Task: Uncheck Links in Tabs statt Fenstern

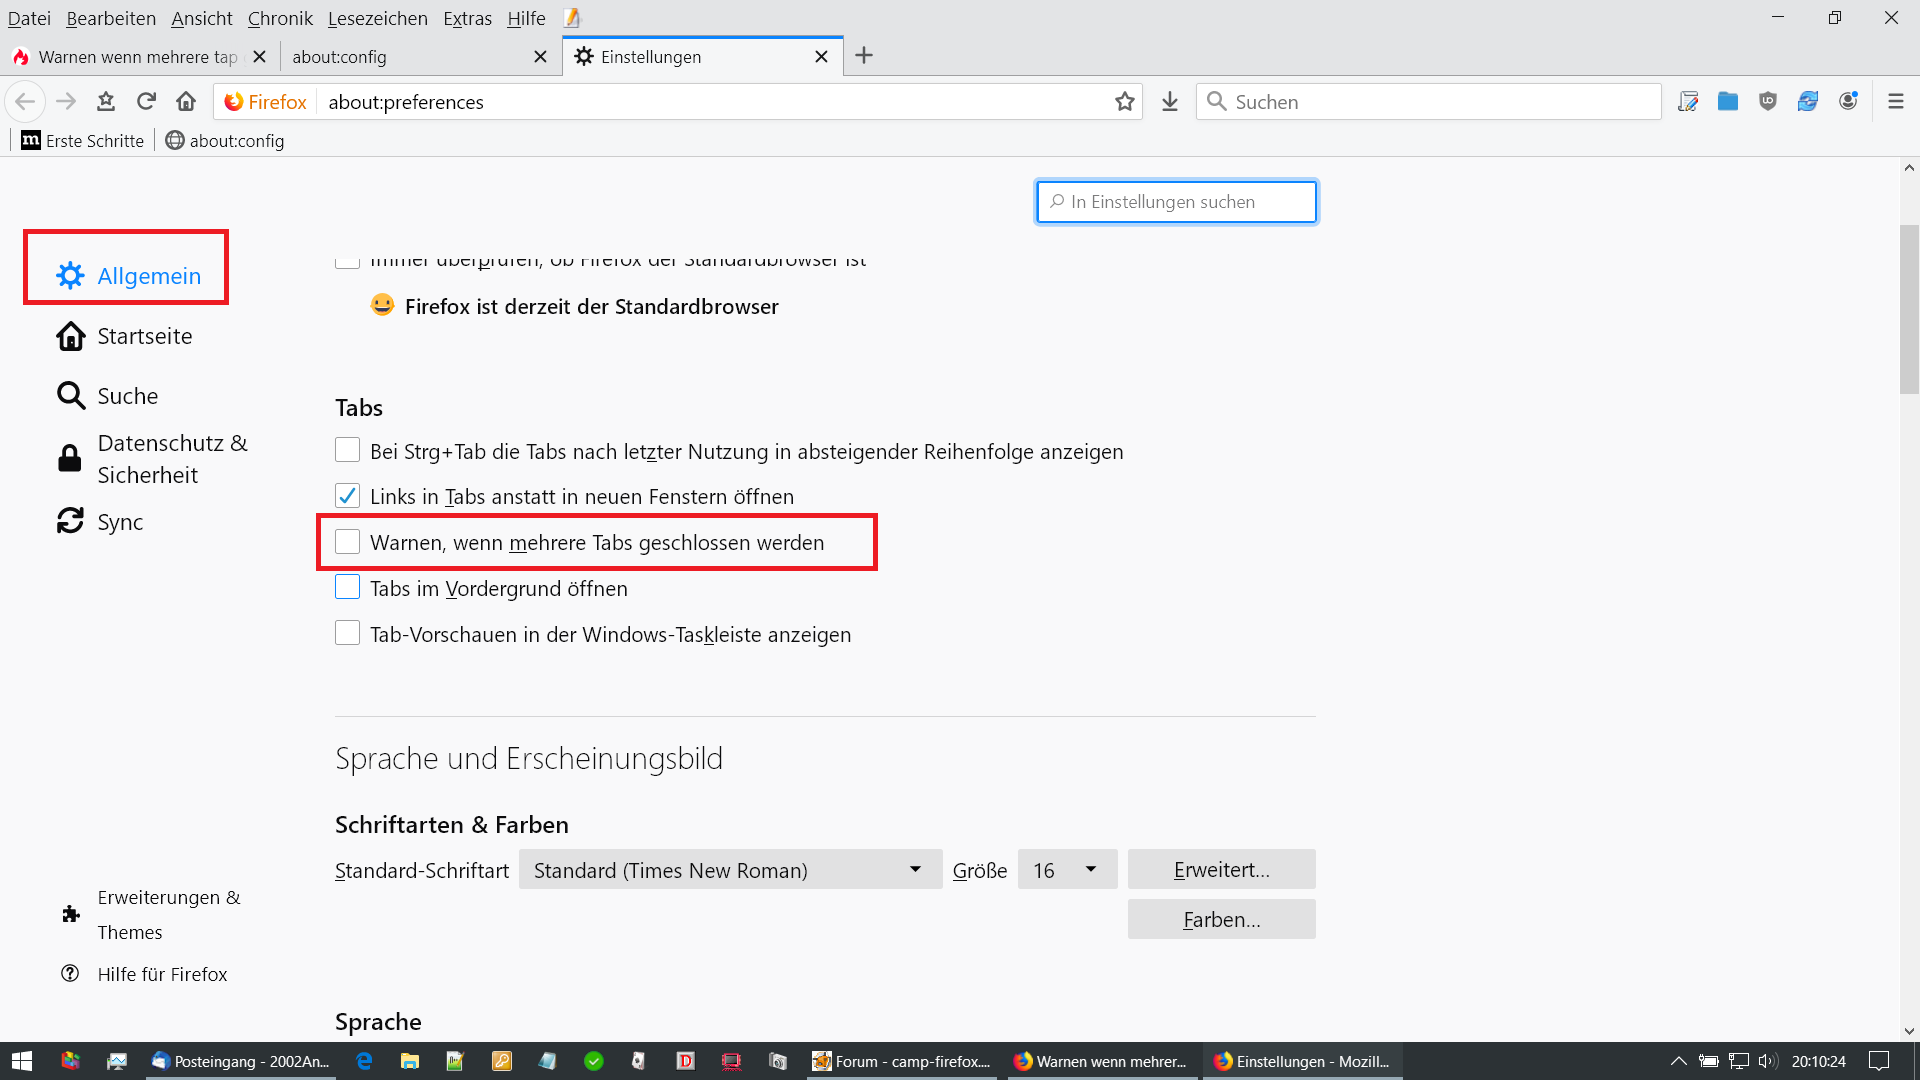Action: pyautogui.click(x=347, y=496)
